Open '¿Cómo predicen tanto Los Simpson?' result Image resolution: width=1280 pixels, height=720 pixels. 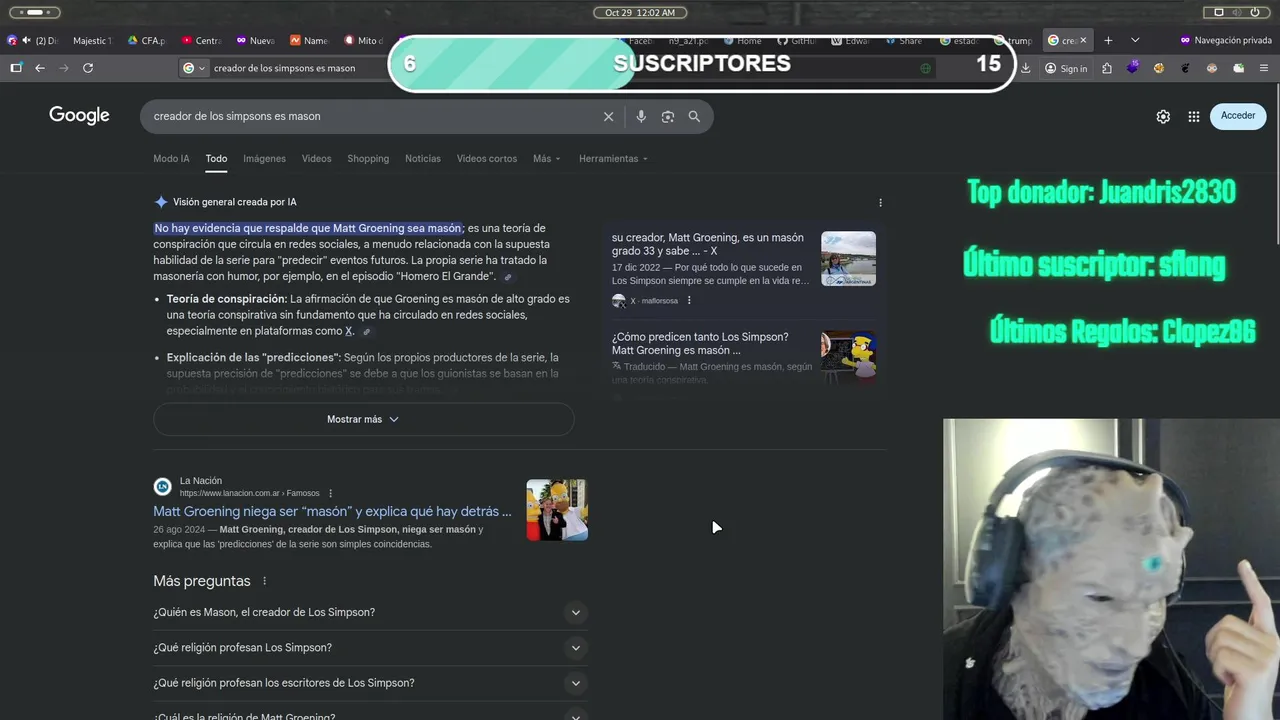pos(700,343)
